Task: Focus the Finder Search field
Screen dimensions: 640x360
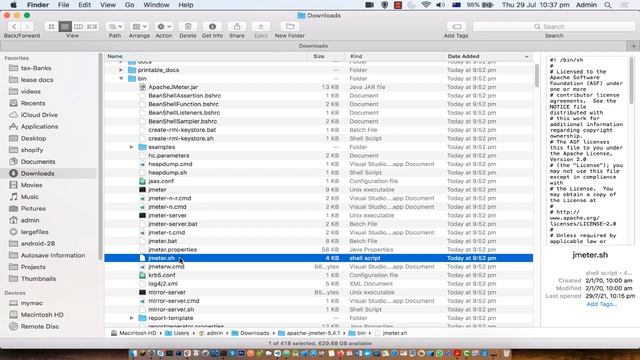Action: (554, 27)
